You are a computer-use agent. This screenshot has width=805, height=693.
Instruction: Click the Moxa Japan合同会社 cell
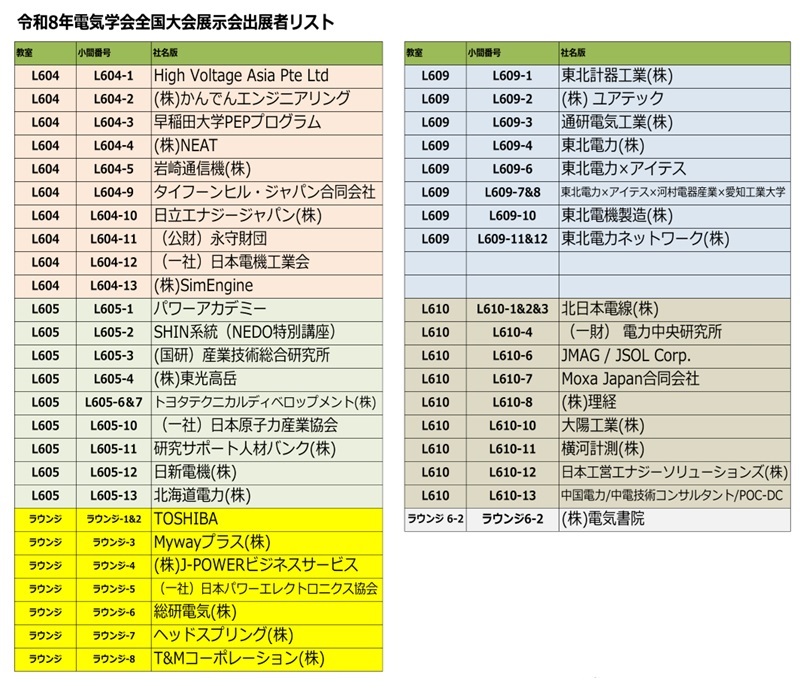pyautogui.click(x=630, y=379)
